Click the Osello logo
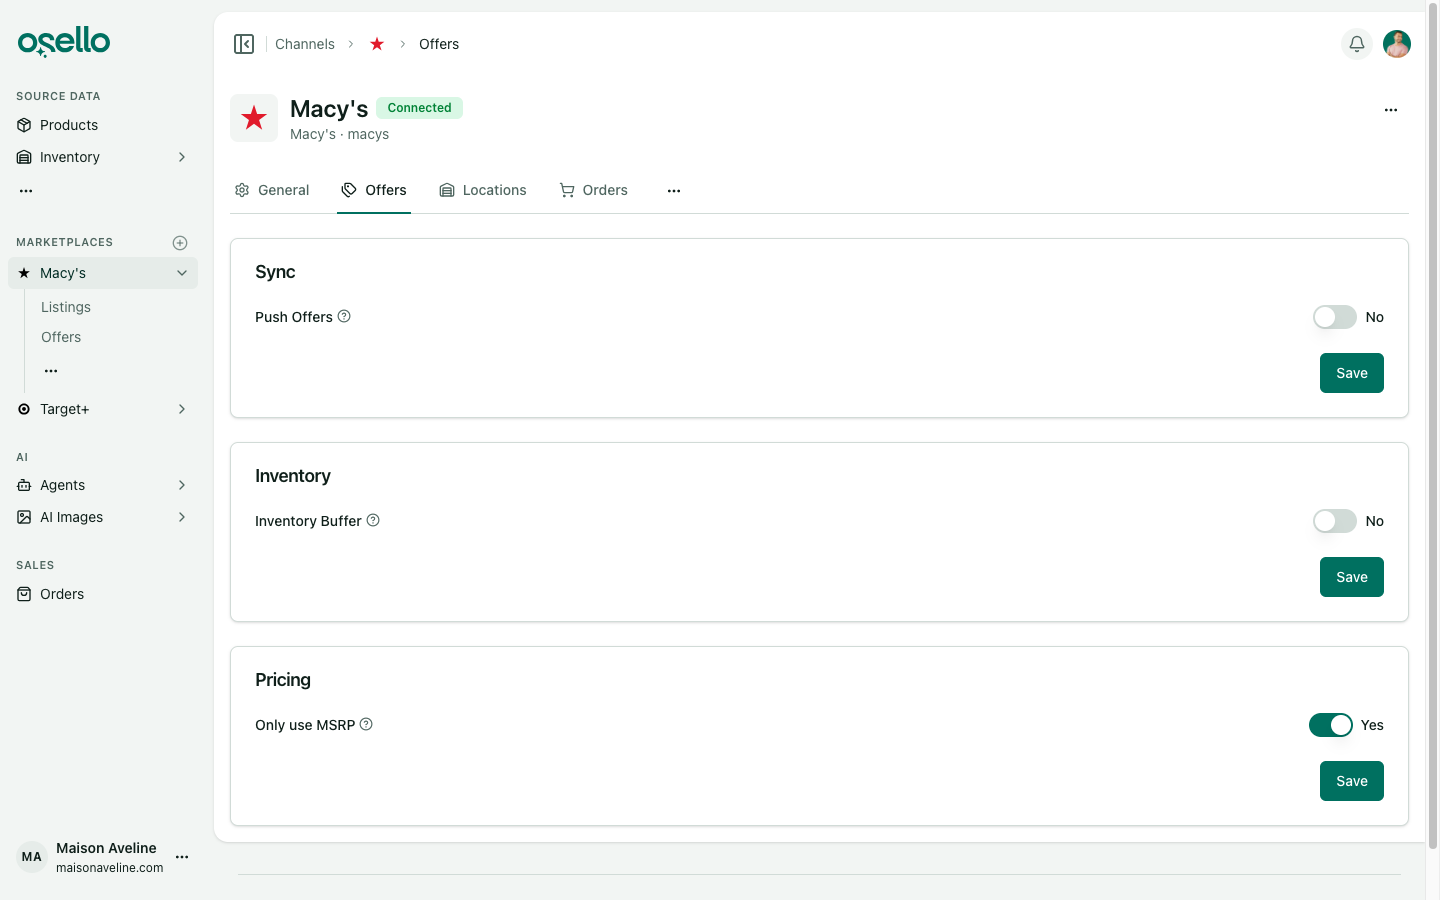The width and height of the screenshot is (1440, 900). (x=64, y=41)
